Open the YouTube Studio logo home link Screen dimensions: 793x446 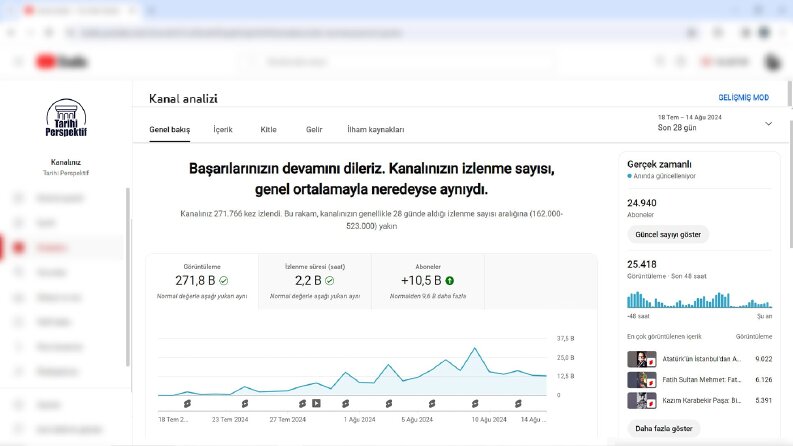pos(62,62)
